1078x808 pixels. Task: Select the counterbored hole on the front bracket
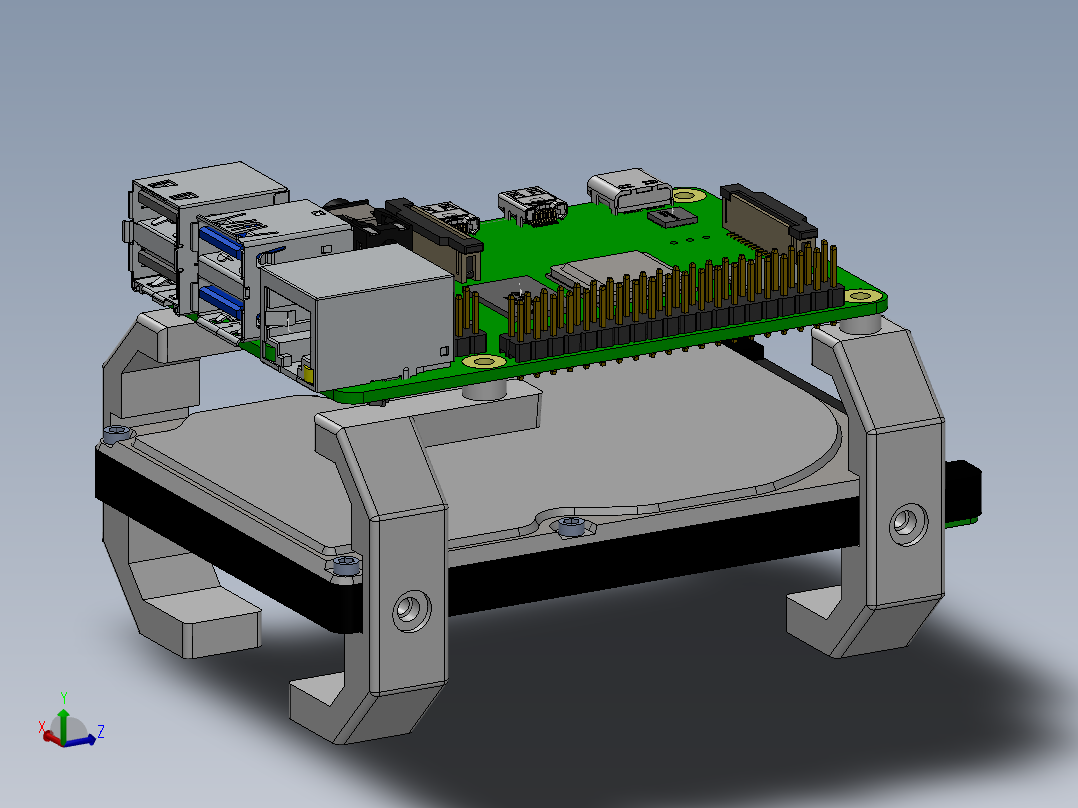pos(411,610)
